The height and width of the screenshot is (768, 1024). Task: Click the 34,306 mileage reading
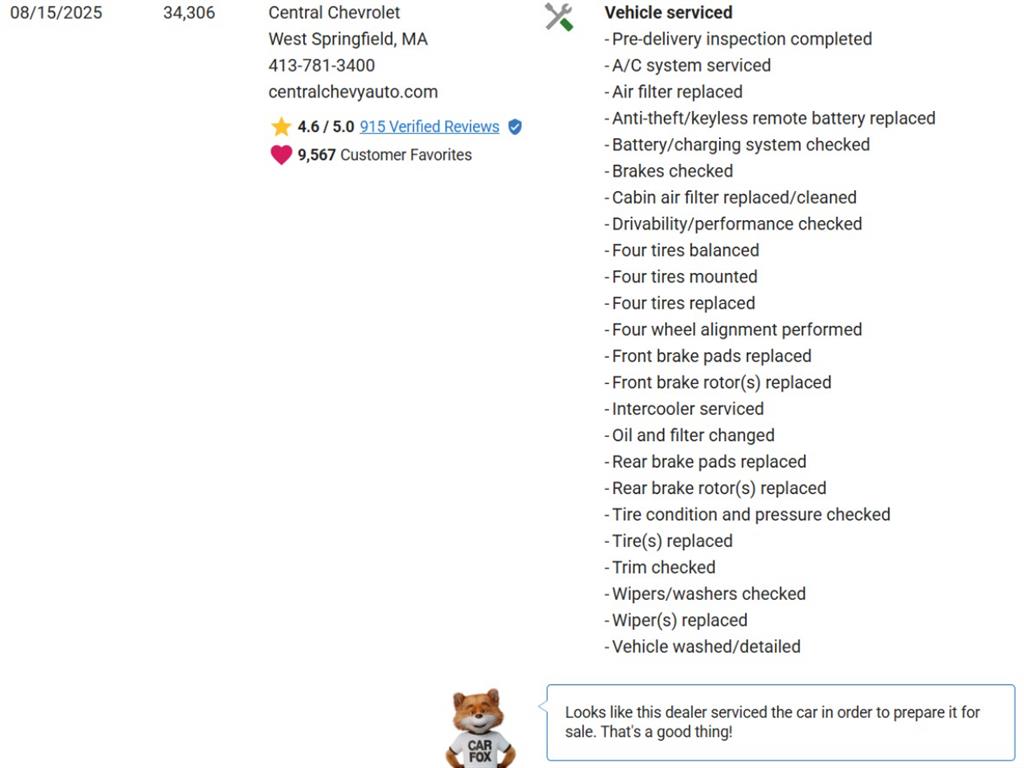point(189,13)
